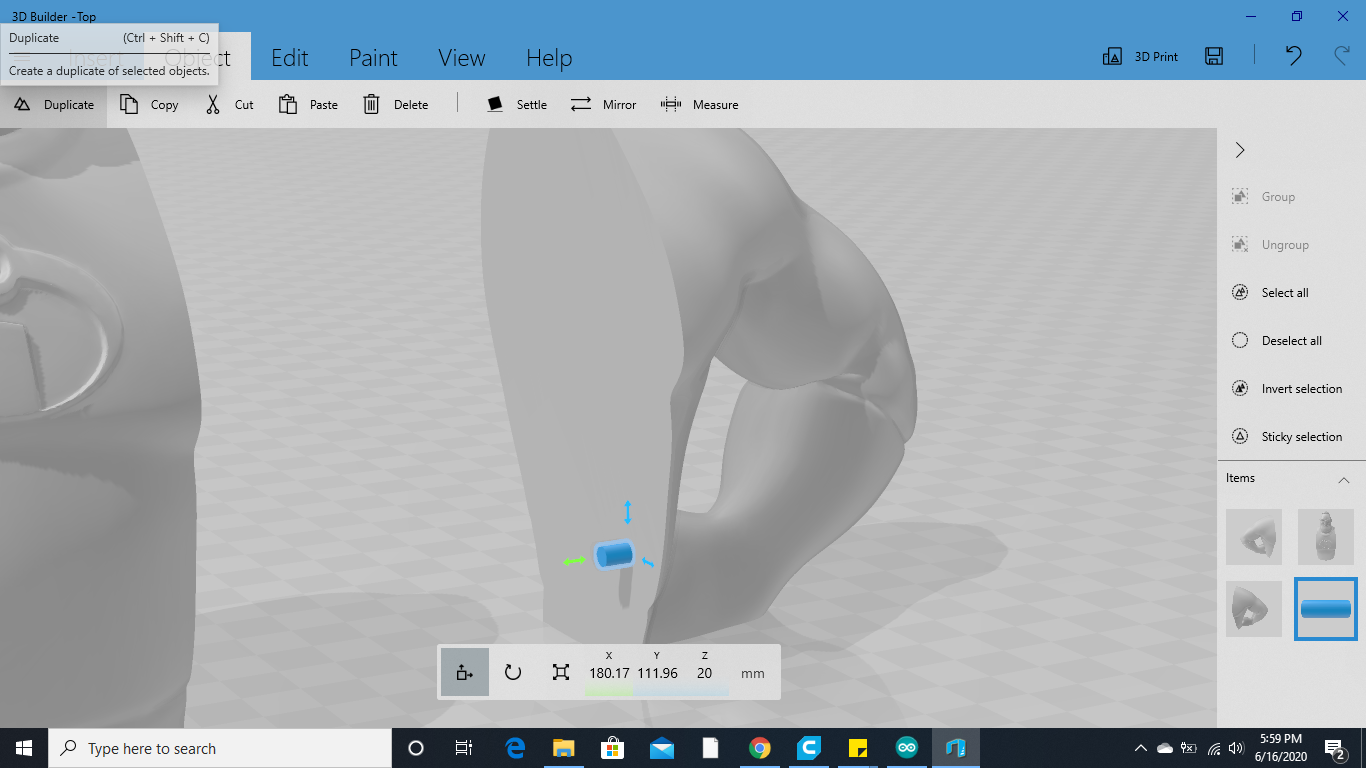Save the project
This screenshot has width=1366, height=768.
tap(1214, 57)
